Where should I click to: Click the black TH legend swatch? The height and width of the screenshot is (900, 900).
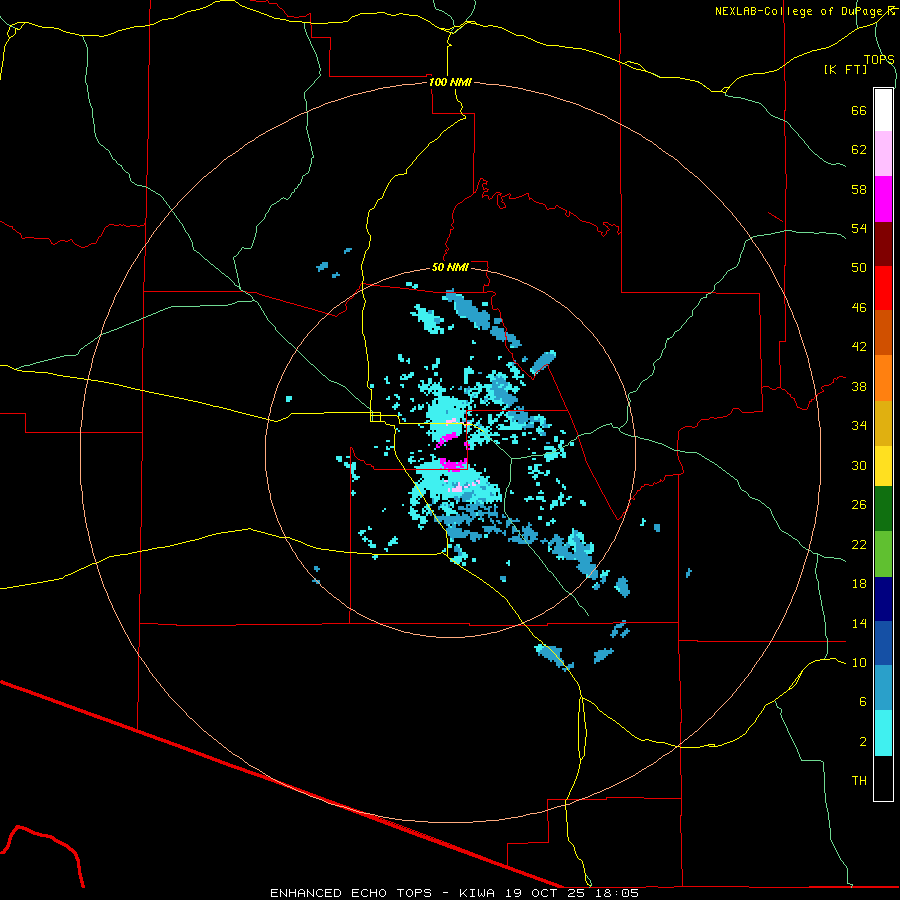point(883,777)
